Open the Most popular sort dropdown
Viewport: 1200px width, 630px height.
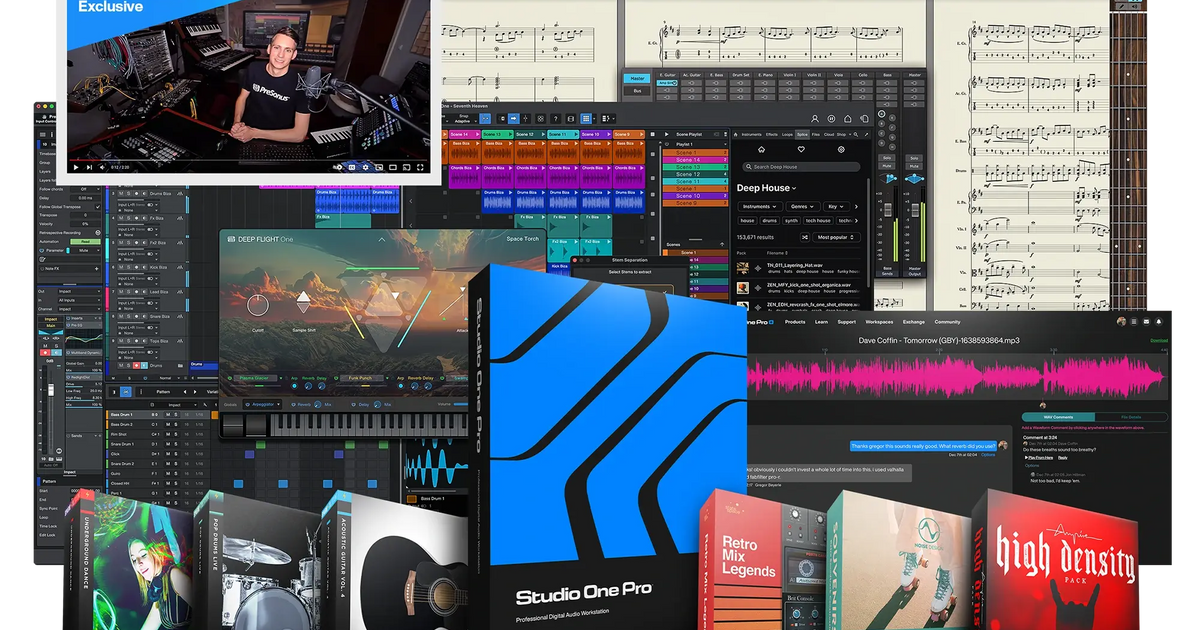(x=835, y=237)
